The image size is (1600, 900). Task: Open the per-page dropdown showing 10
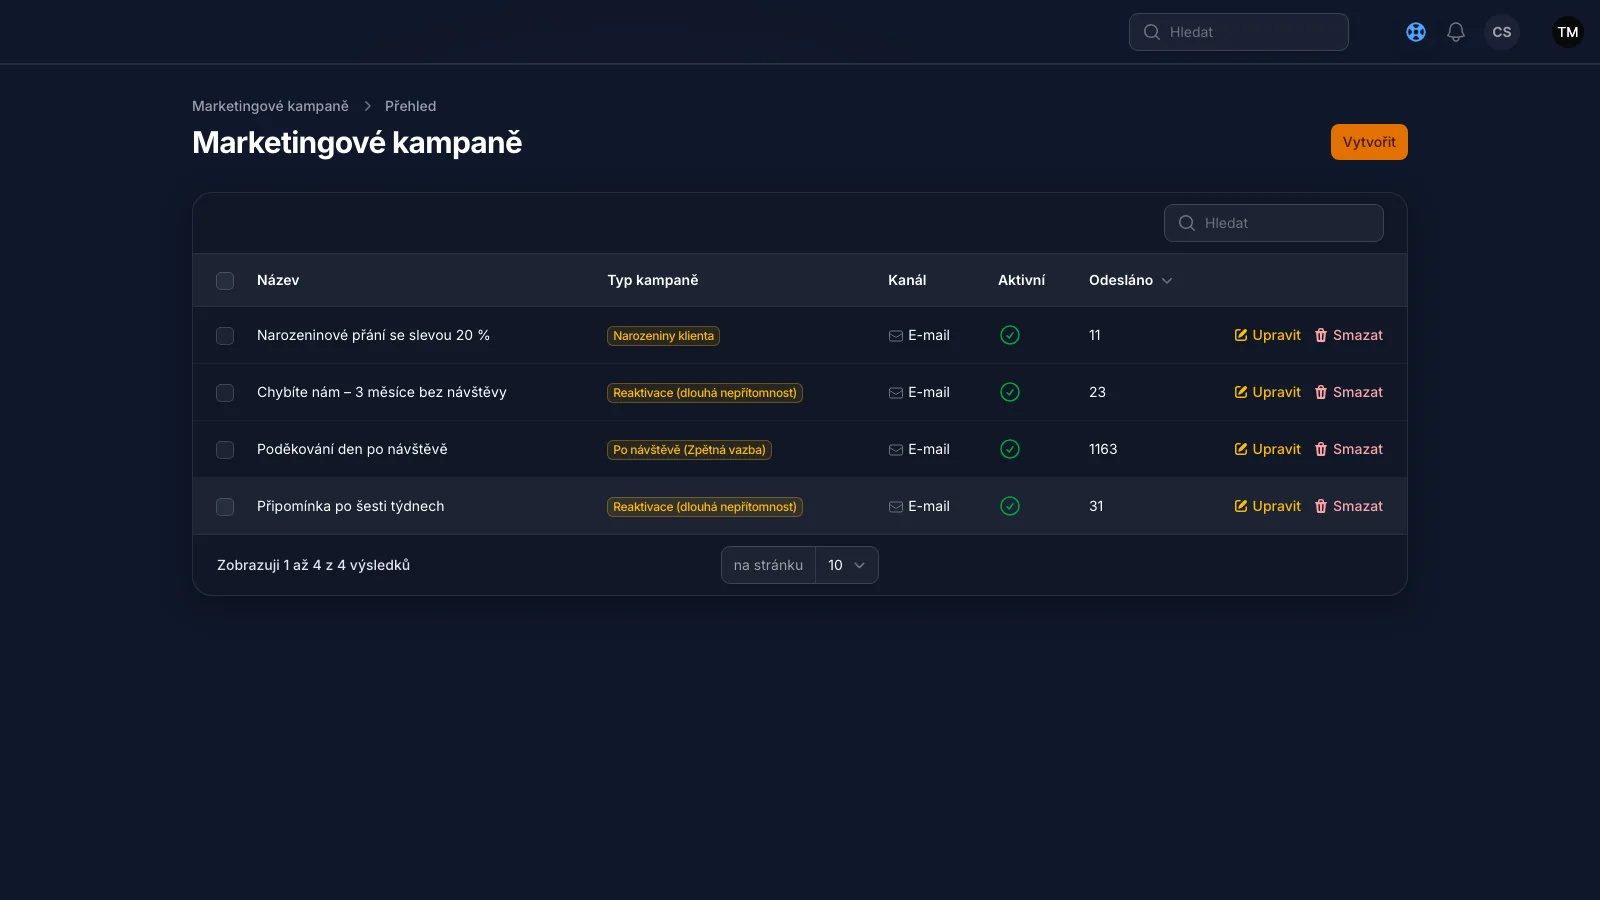click(x=847, y=565)
